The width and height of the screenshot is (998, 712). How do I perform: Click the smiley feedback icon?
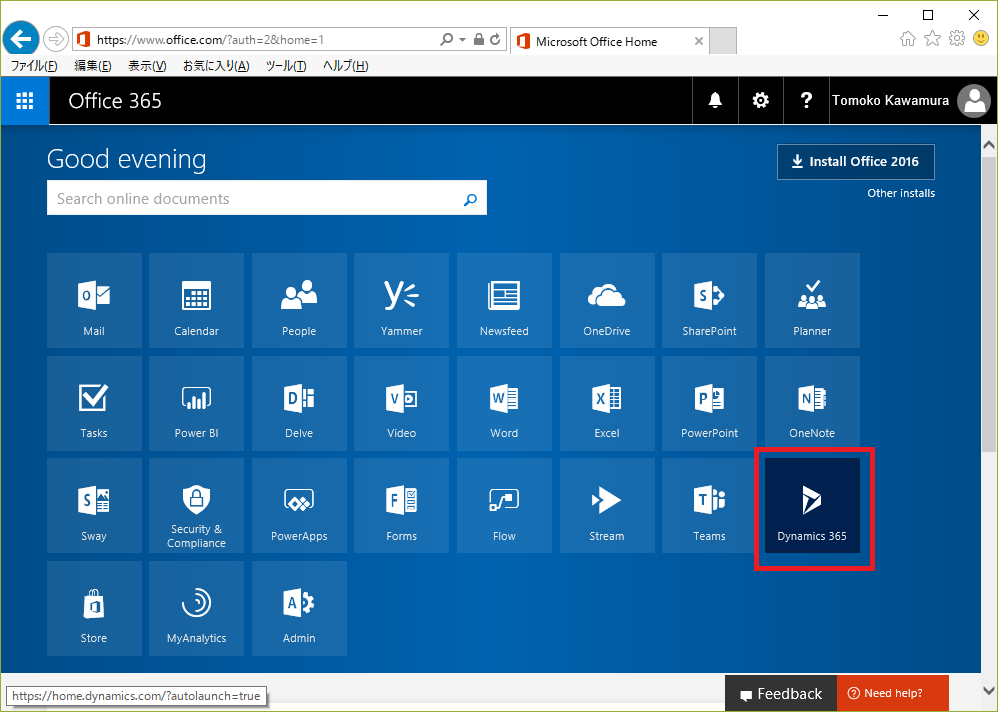pos(981,39)
